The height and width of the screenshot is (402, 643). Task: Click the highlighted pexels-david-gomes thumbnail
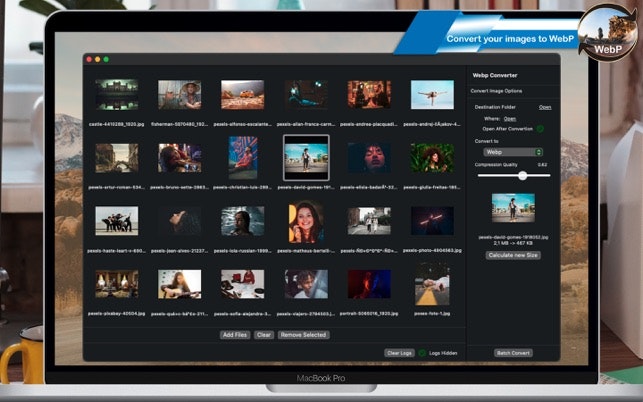[x=306, y=158]
